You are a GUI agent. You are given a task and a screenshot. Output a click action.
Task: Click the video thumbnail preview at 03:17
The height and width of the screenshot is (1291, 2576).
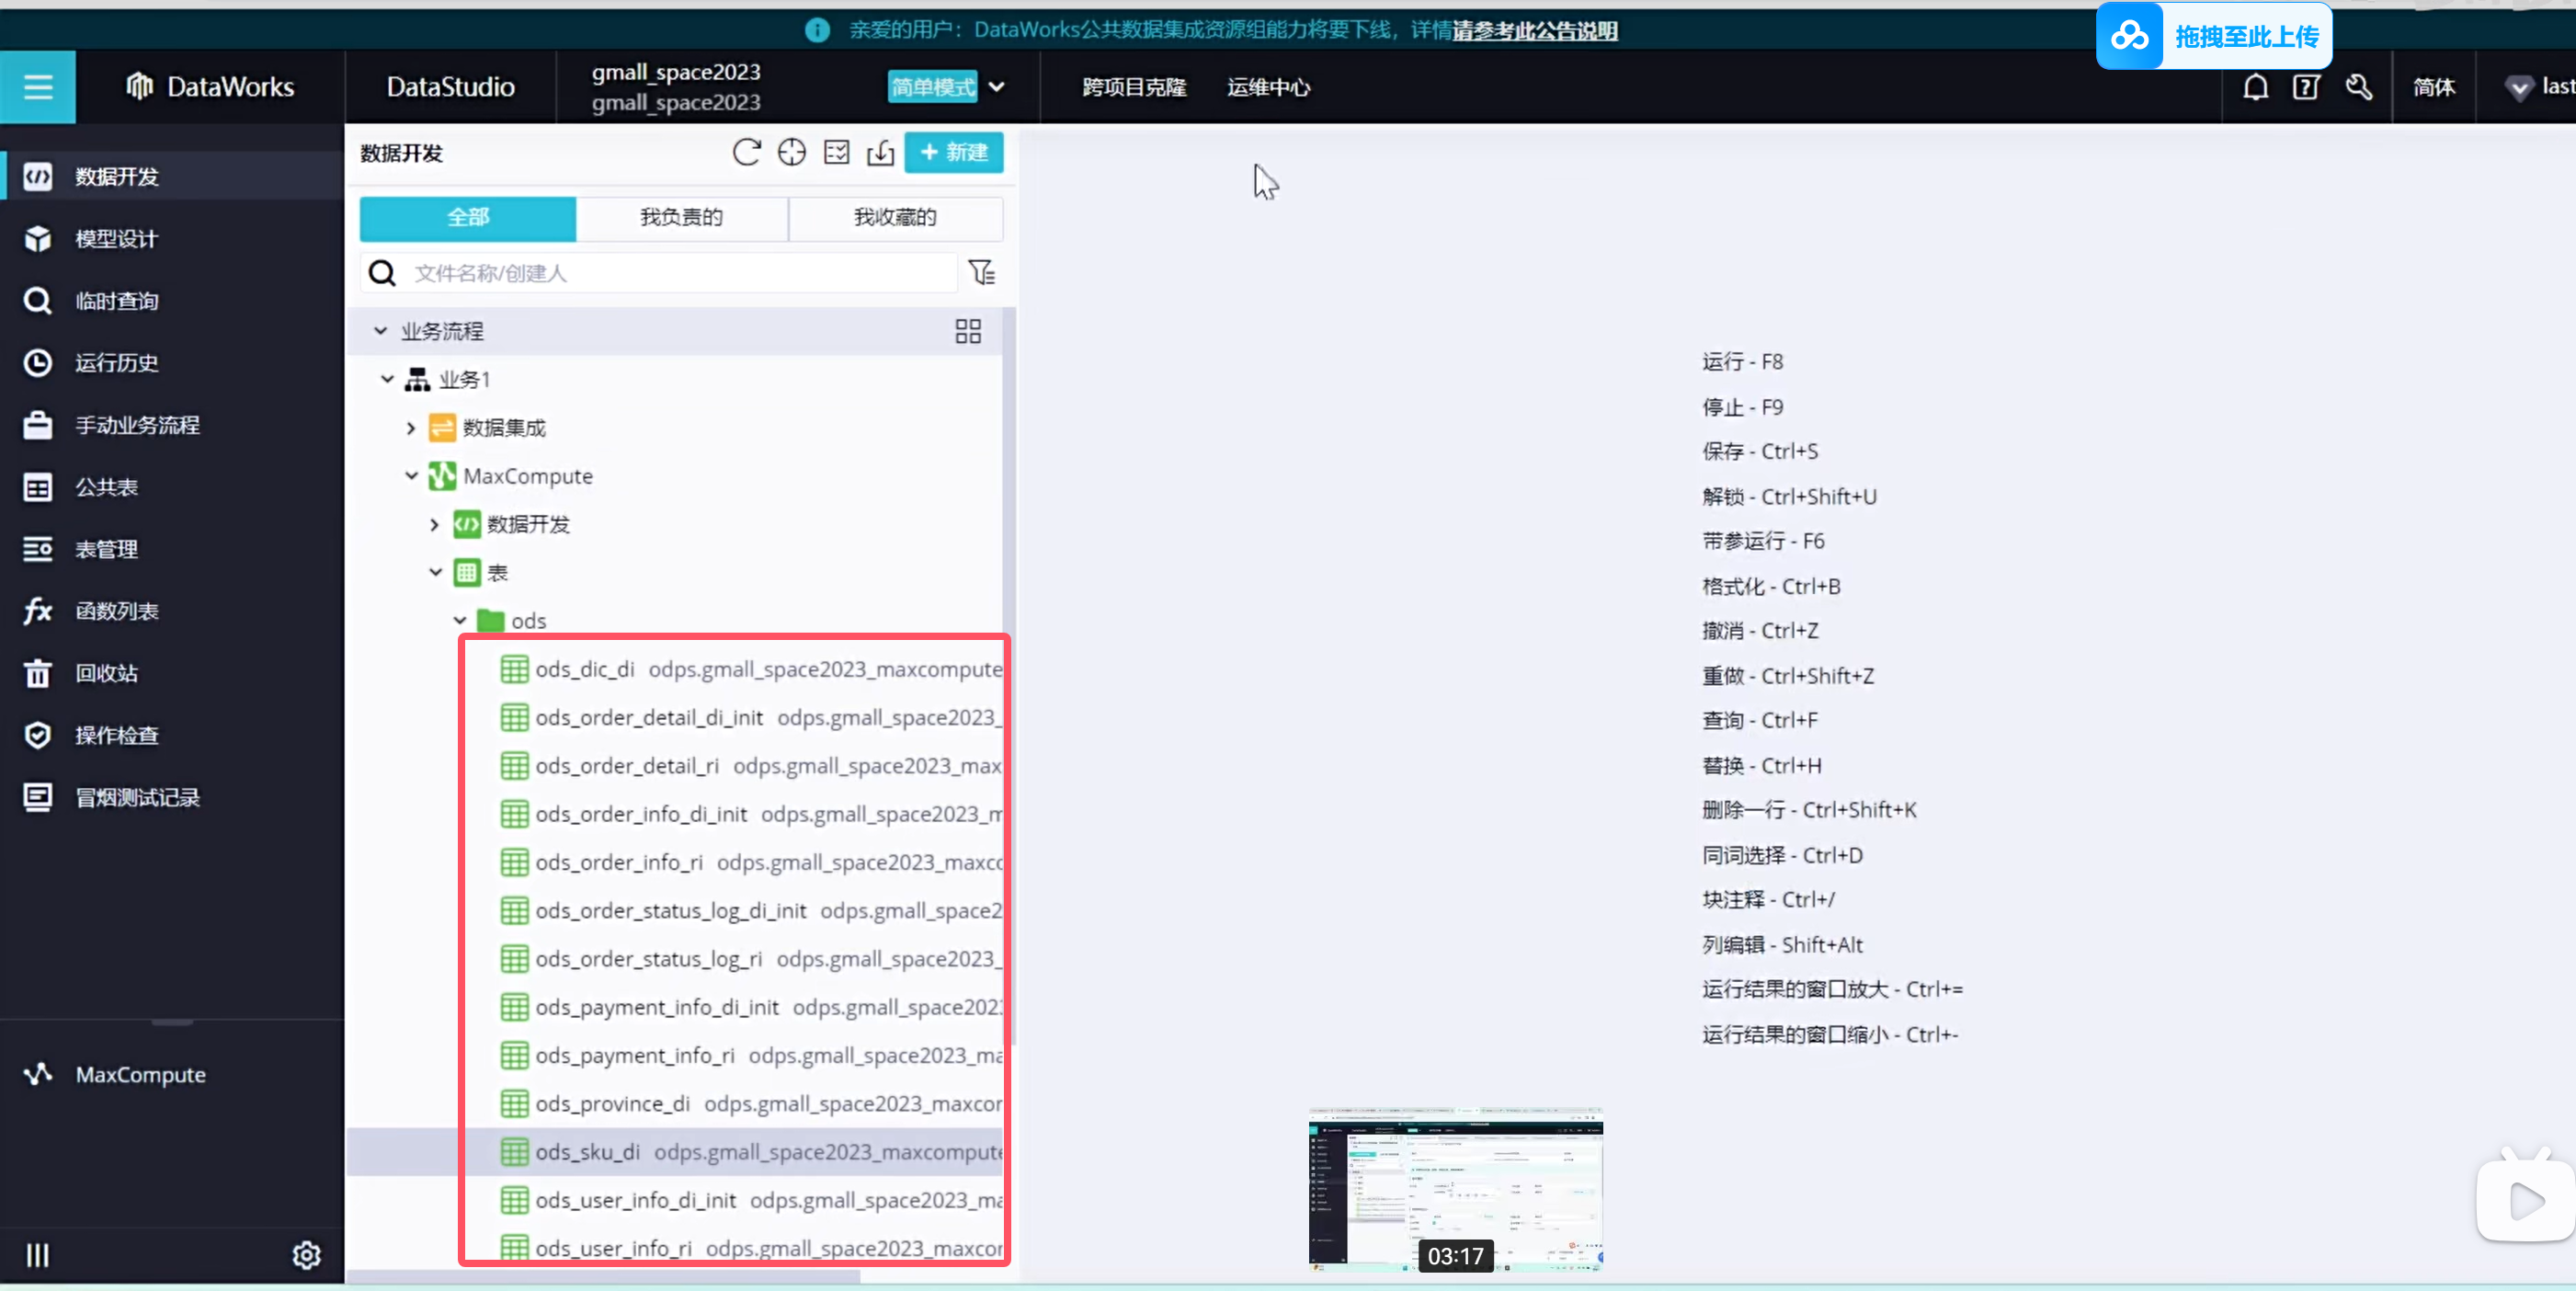pyautogui.click(x=1455, y=1188)
